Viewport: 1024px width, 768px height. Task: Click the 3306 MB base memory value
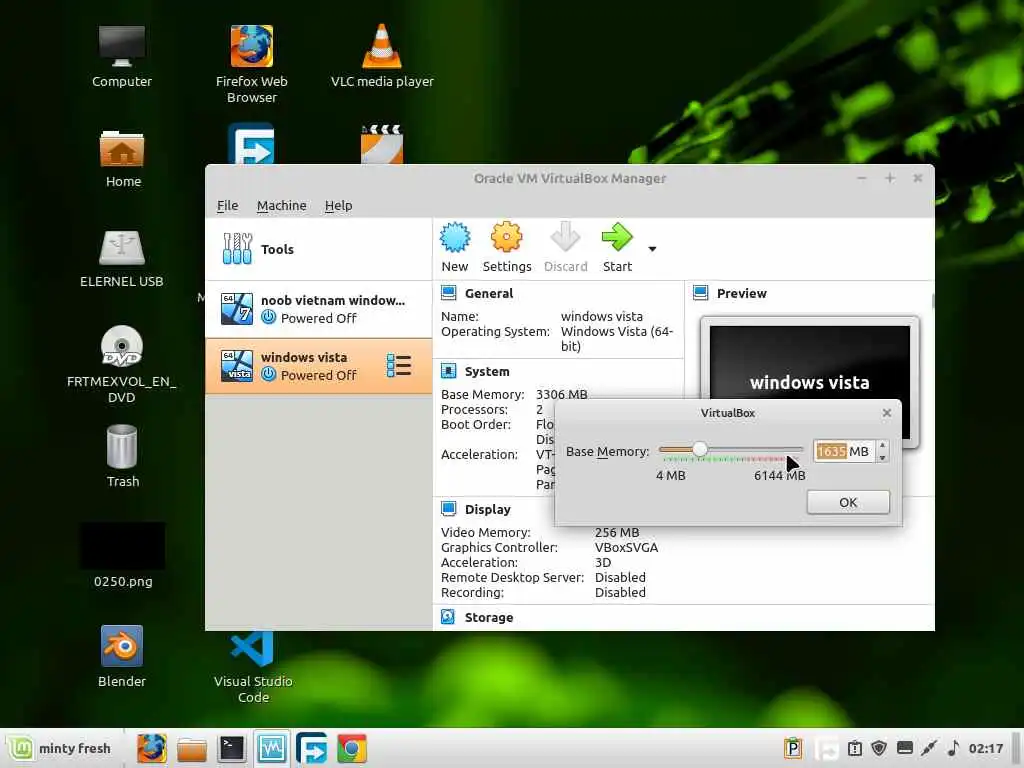pos(561,394)
